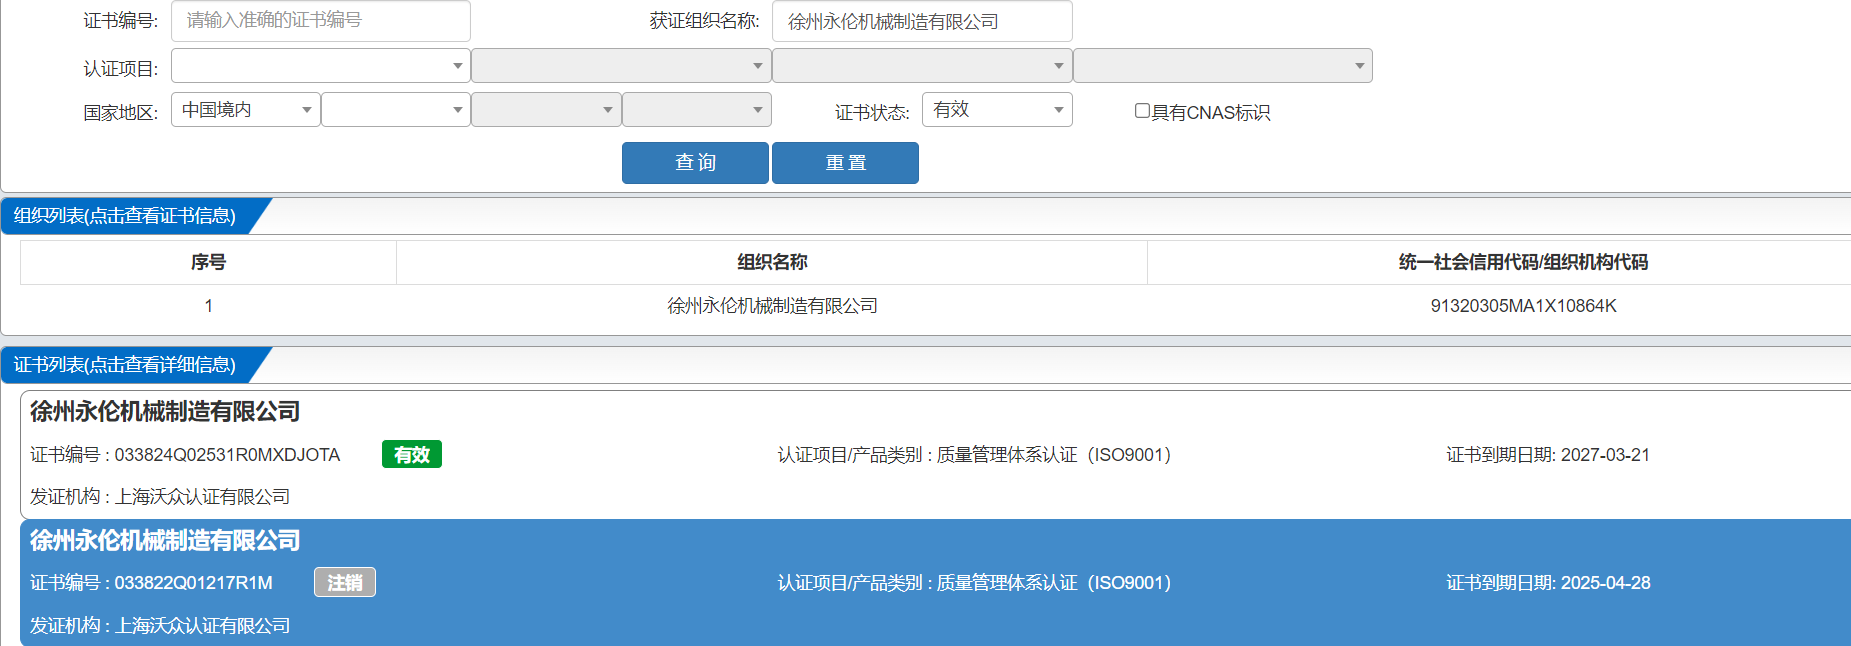Open the 证书状态 dropdown showing 有效
The width and height of the screenshot is (1851, 646).
tap(997, 110)
